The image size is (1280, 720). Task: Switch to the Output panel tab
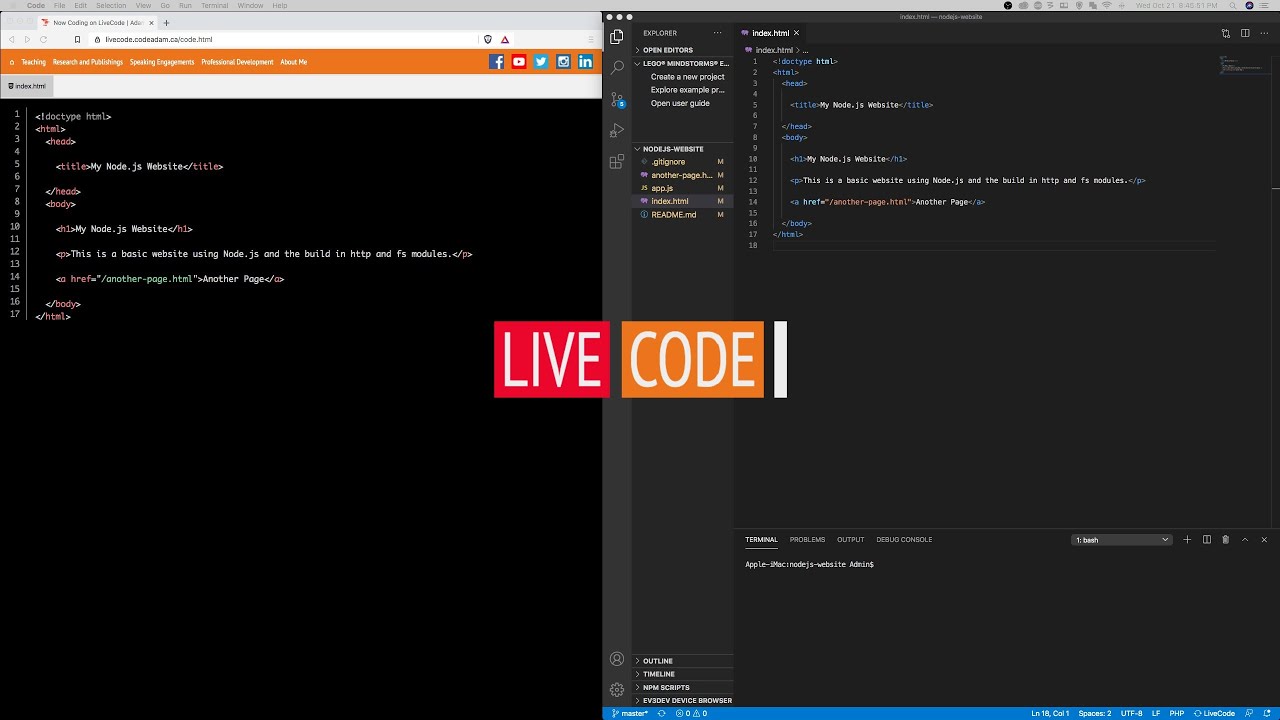(851, 540)
